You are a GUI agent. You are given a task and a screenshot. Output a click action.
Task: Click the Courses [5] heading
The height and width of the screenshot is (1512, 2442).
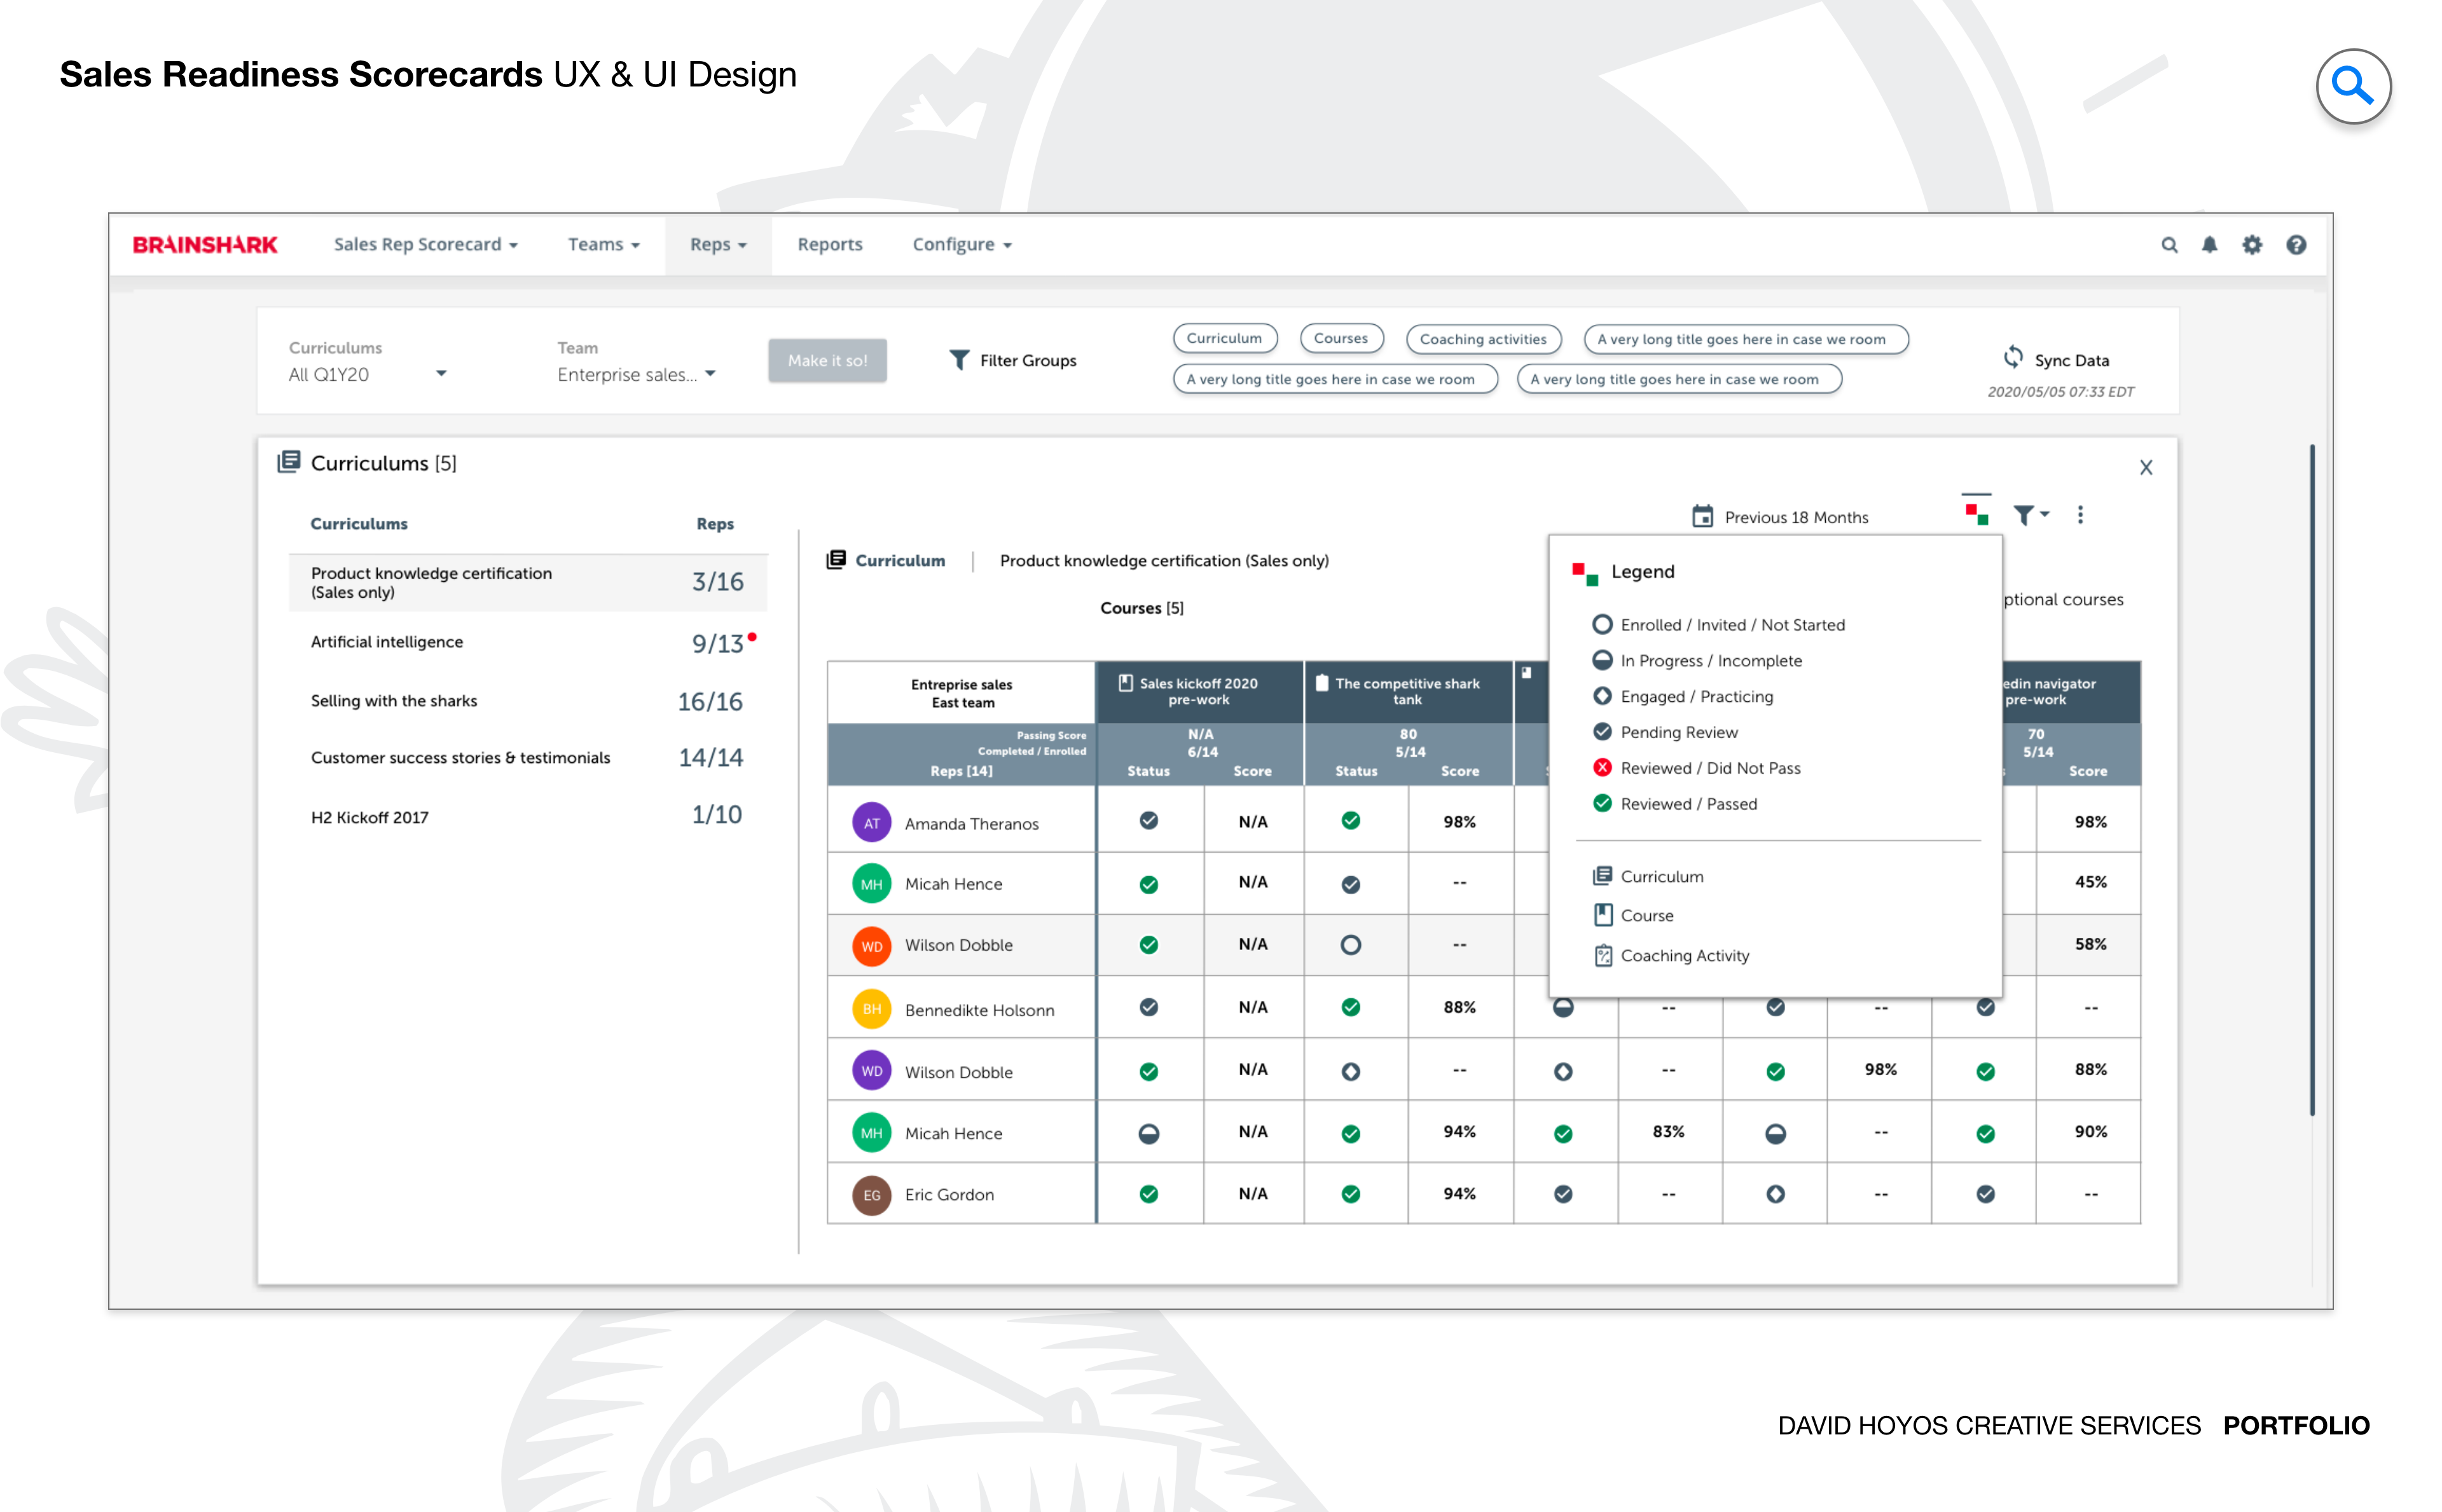click(1141, 608)
